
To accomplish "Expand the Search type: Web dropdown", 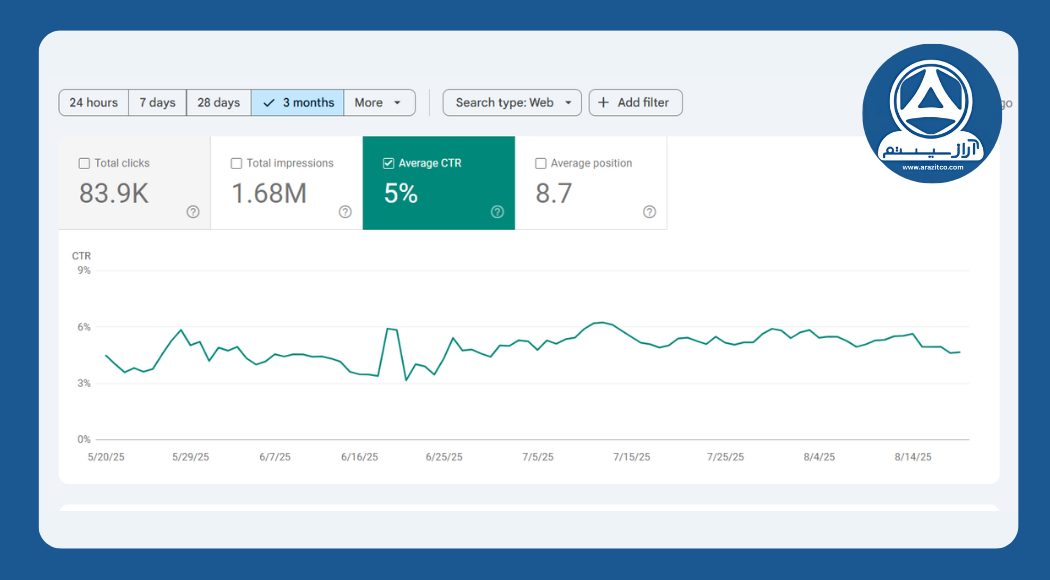I will pyautogui.click(x=512, y=103).
